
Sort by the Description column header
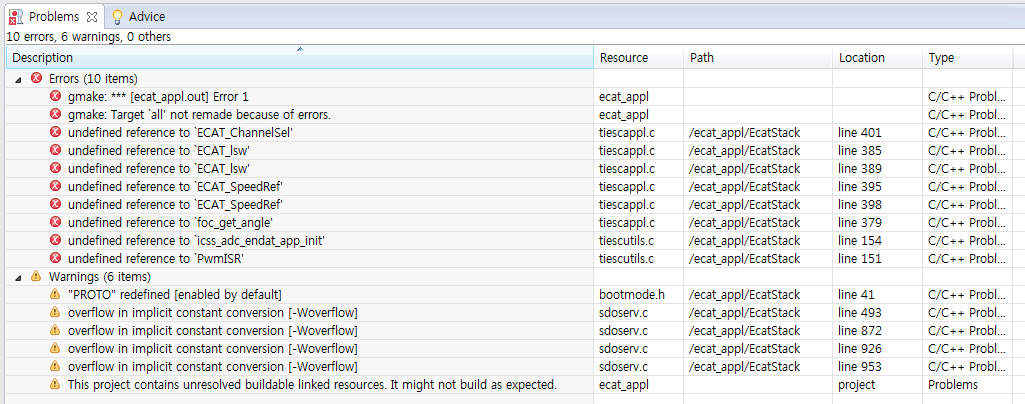pyautogui.click(x=300, y=58)
